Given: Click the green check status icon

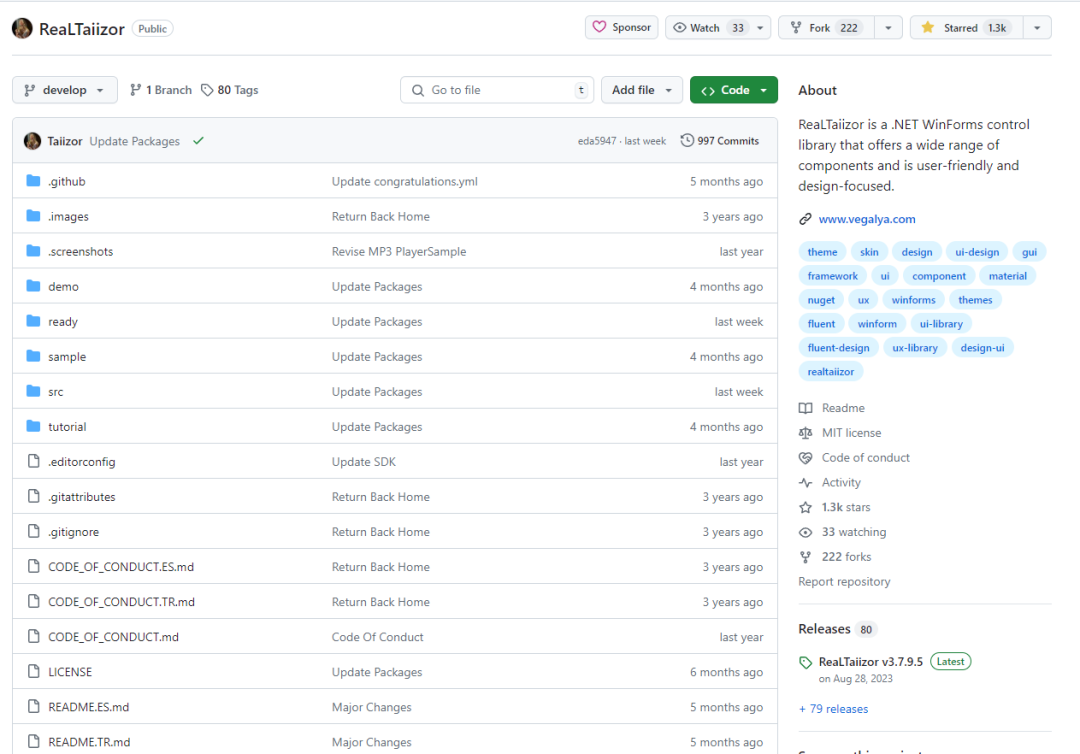Looking at the screenshot, I should coord(198,141).
